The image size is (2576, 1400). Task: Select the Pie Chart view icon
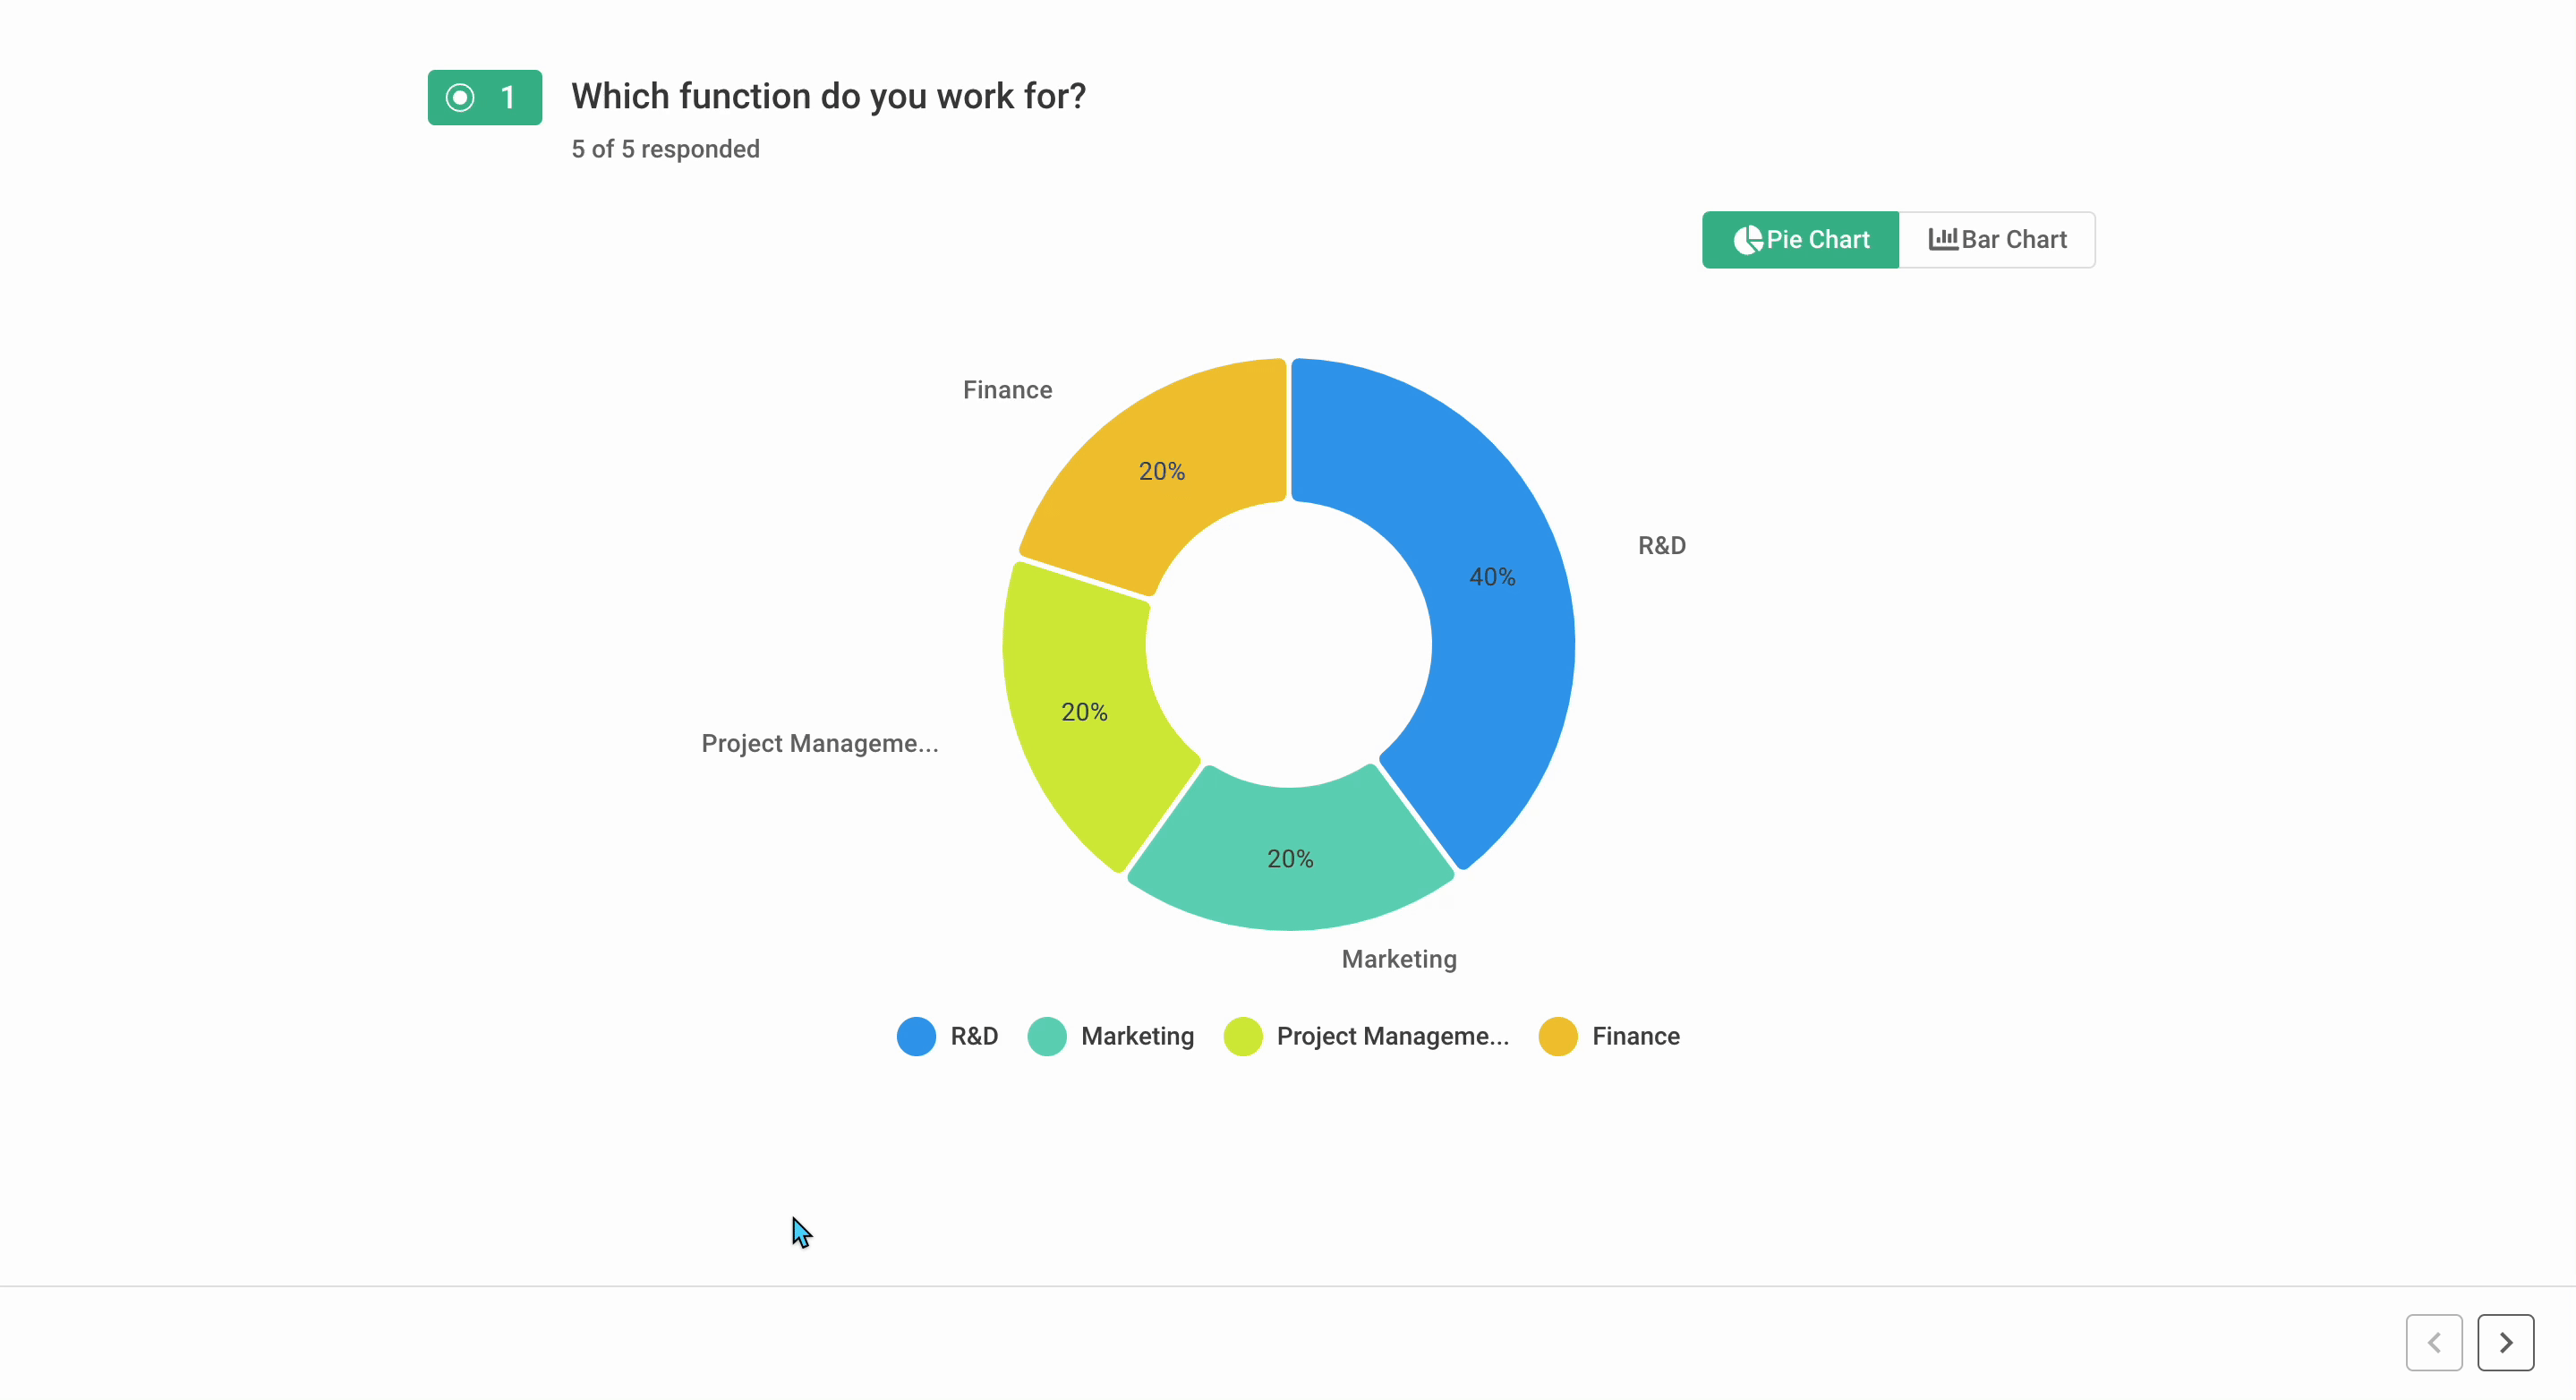[x=1749, y=240]
